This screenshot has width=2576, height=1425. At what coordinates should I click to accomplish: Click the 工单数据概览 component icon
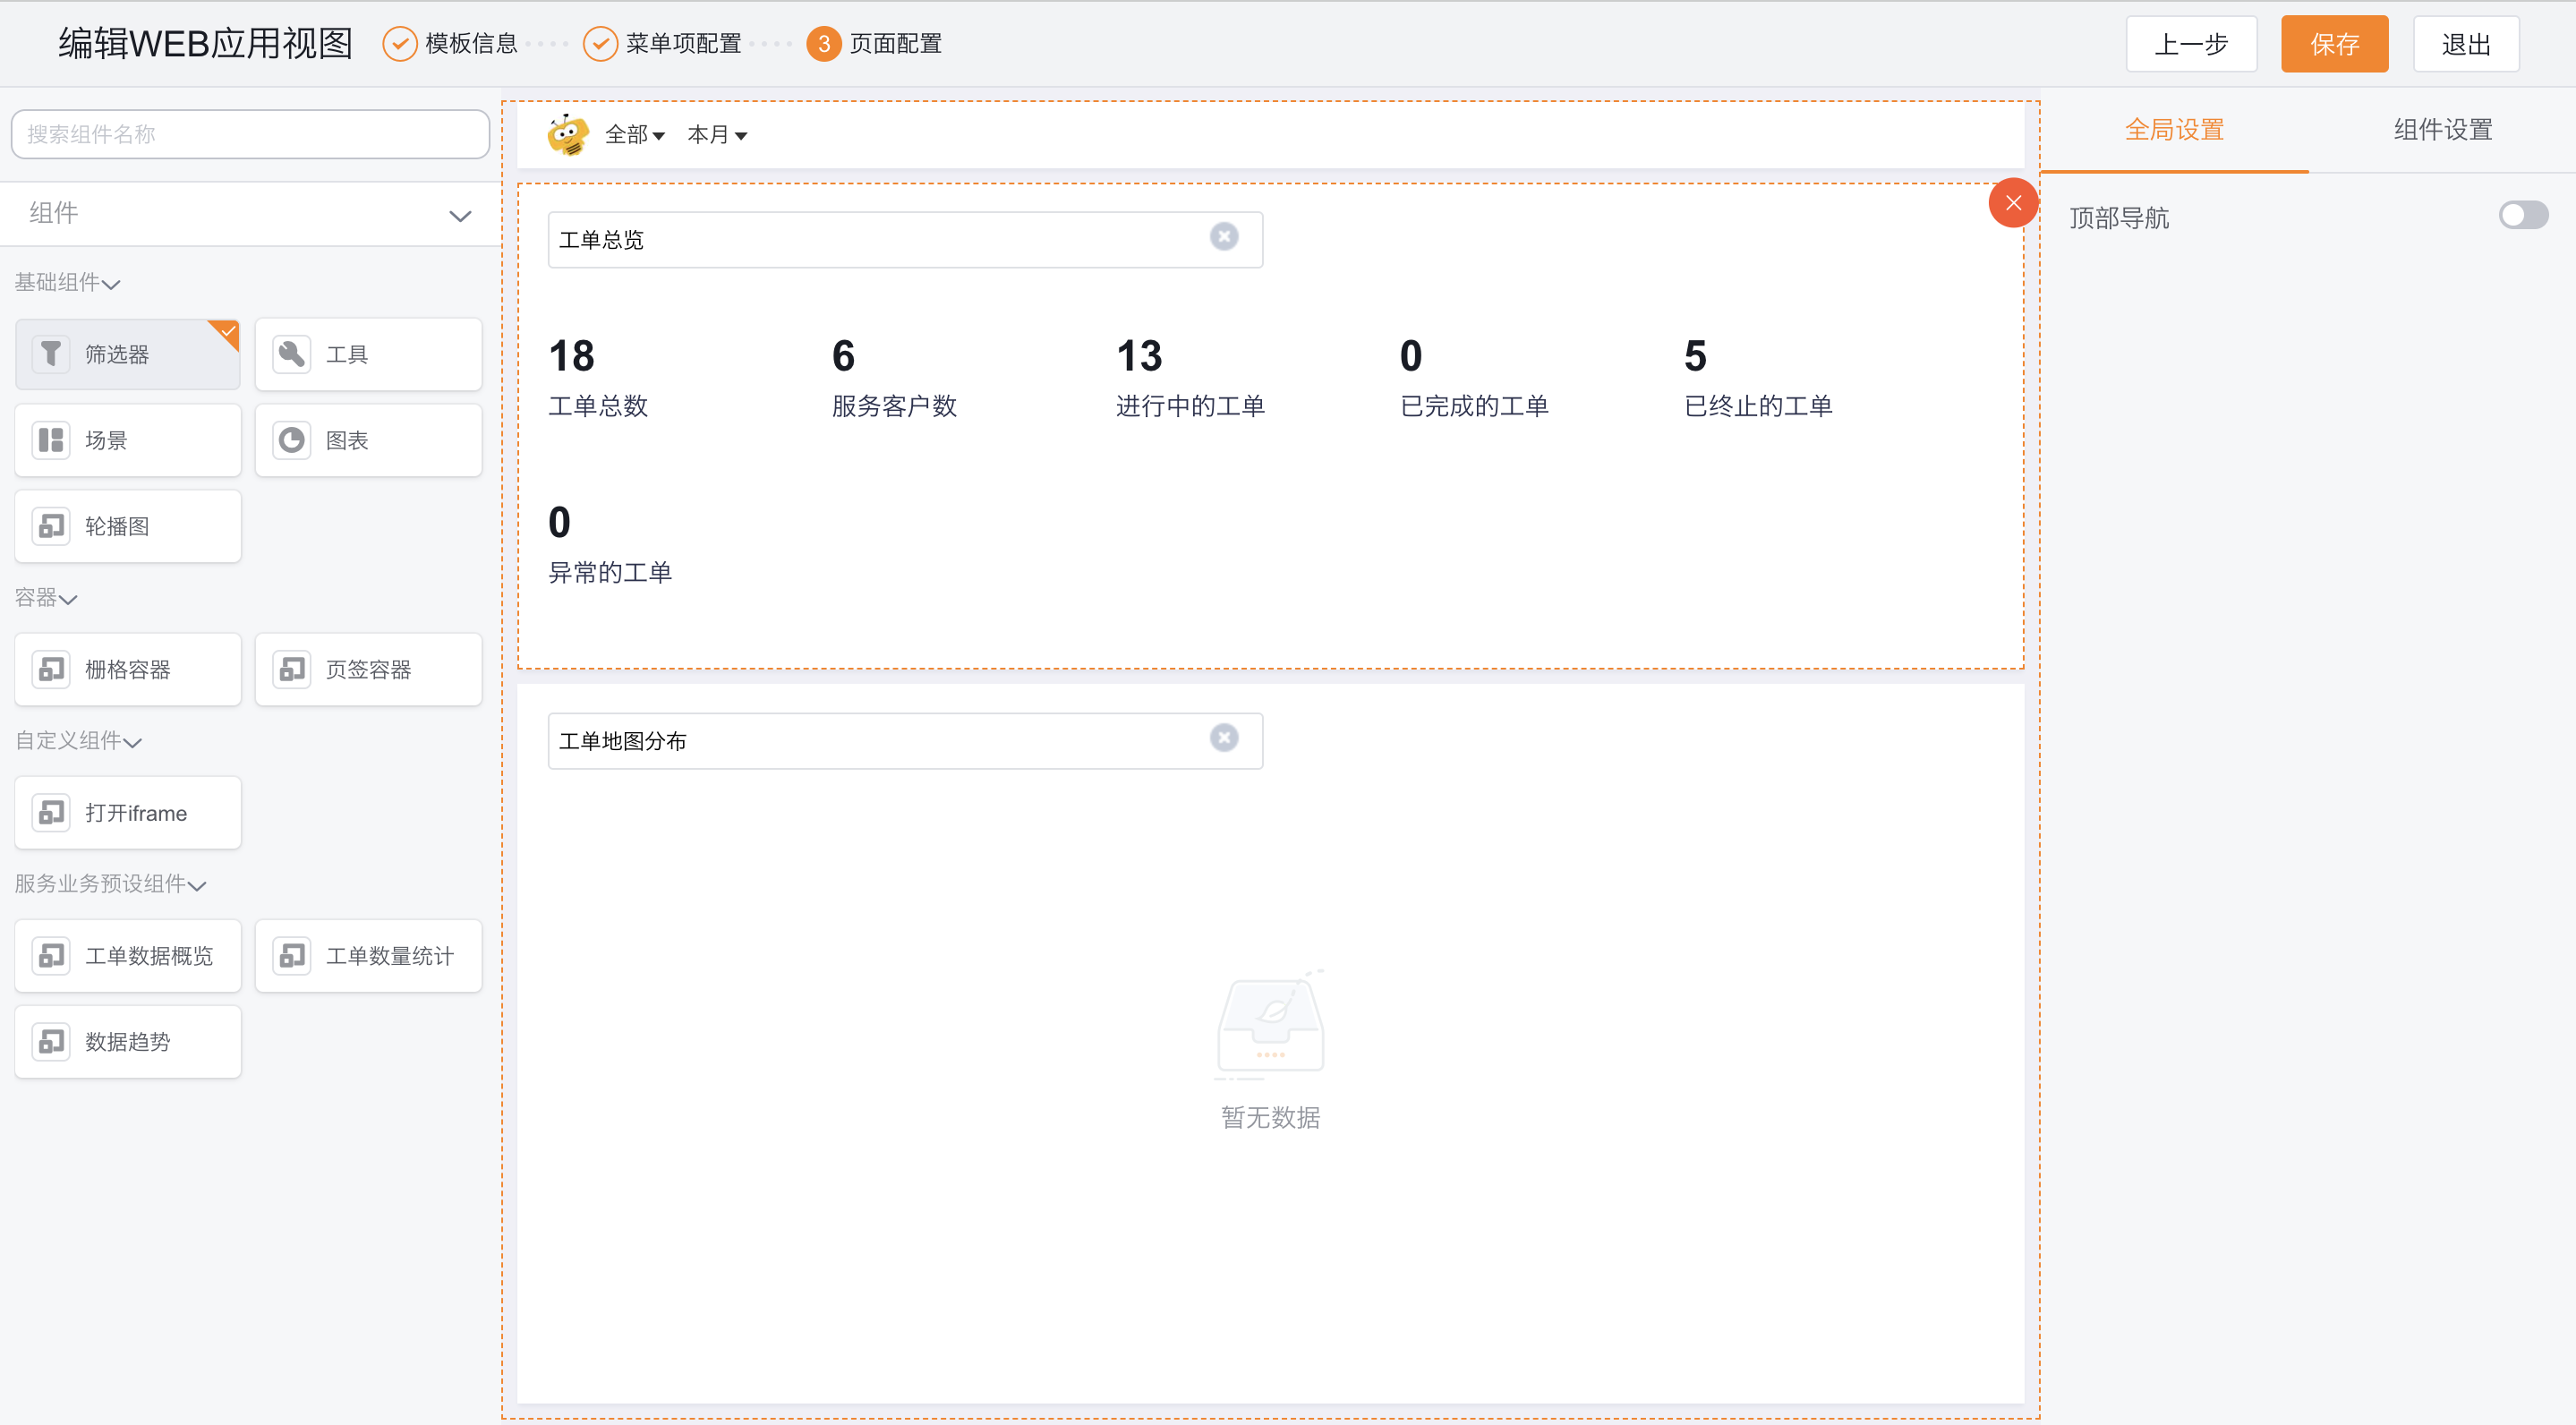click(x=51, y=955)
